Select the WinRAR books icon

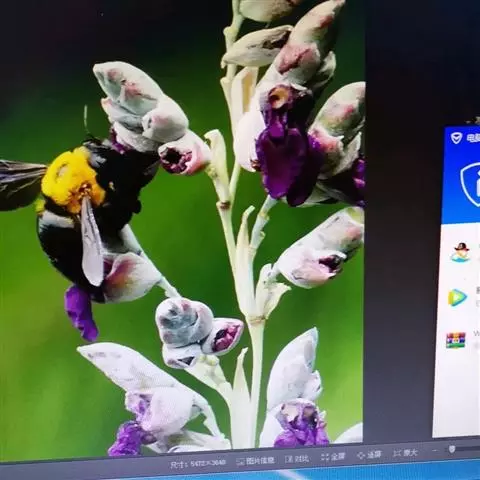[x=455, y=340]
